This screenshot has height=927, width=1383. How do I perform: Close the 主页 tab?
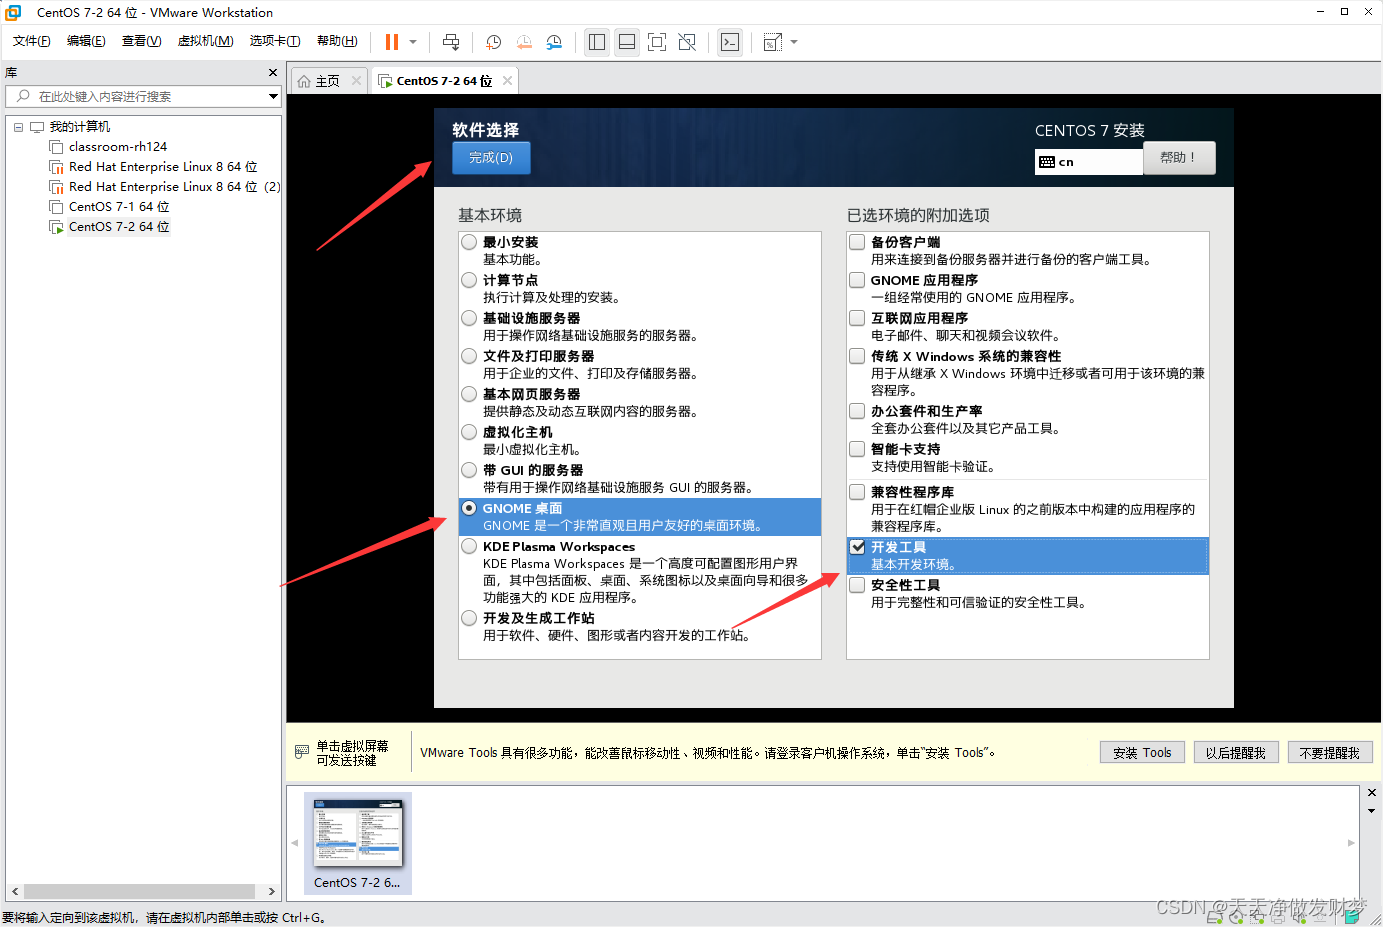point(356,81)
